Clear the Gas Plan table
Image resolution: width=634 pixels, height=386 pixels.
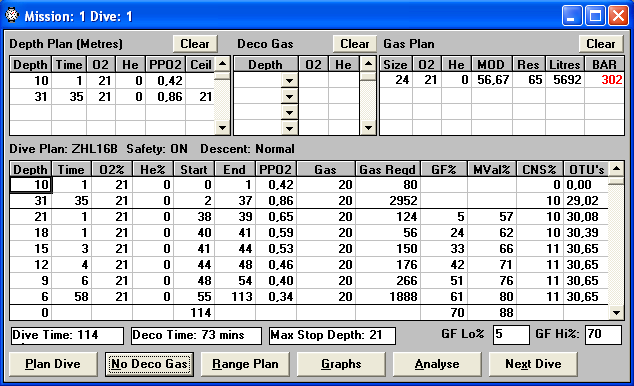tap(601, 44)
